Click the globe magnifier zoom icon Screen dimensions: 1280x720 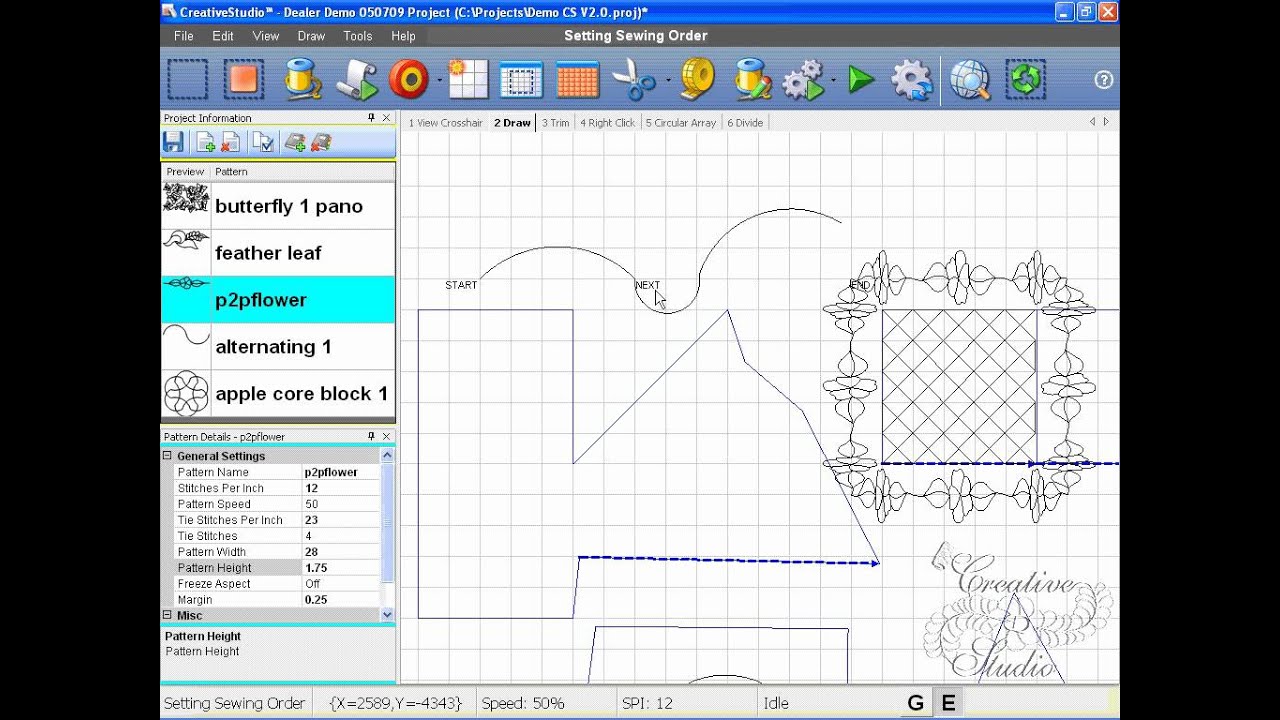click(x=969, y=80)
